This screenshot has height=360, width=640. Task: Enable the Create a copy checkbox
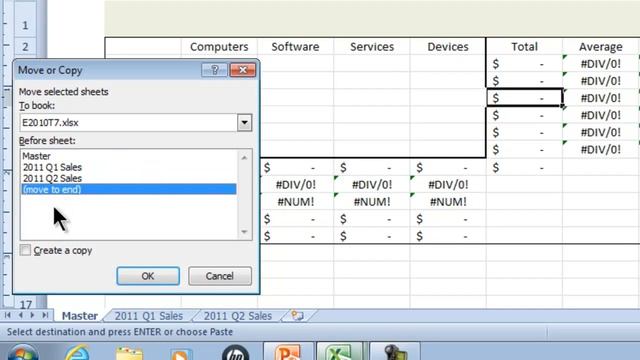25,250
